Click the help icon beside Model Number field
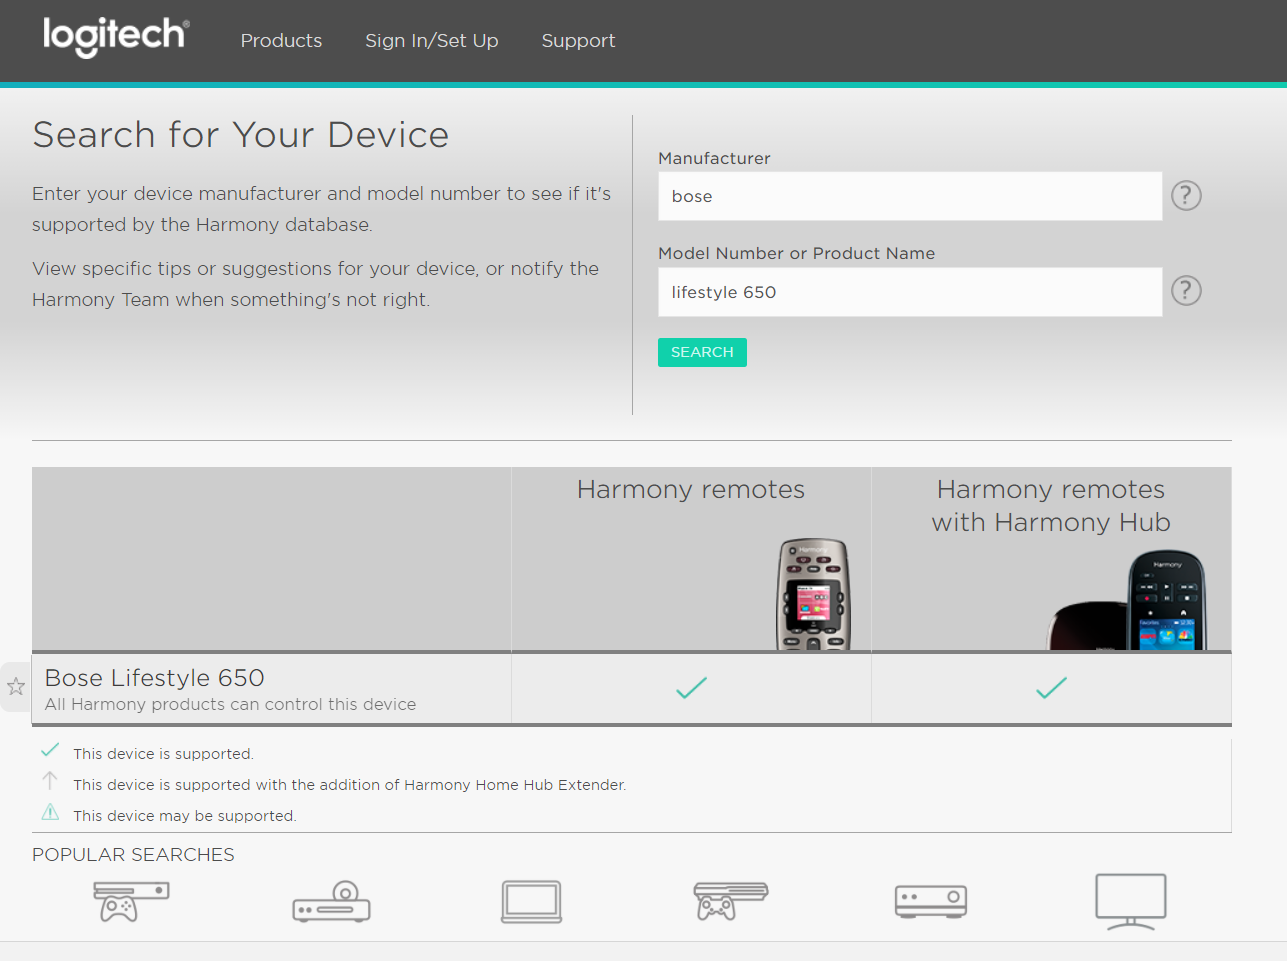The image size is (1287, 961). click(x=1186, y=291)
